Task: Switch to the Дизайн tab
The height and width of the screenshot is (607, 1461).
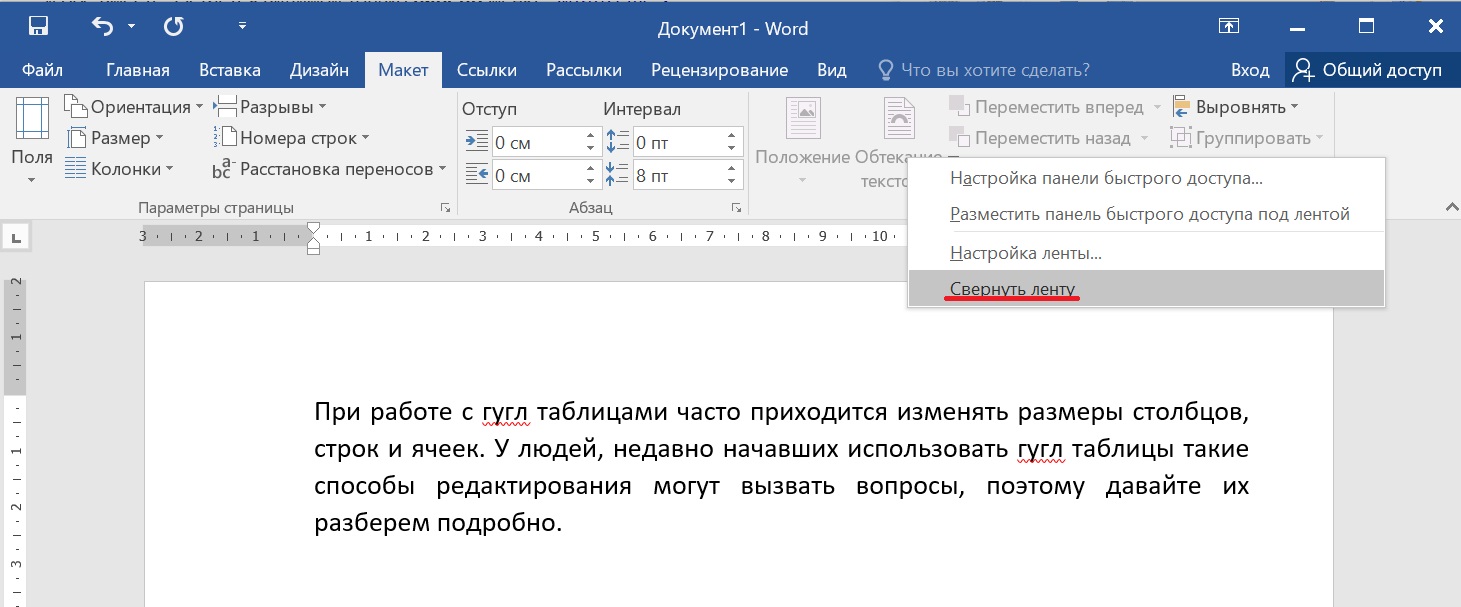Action: 319,70
